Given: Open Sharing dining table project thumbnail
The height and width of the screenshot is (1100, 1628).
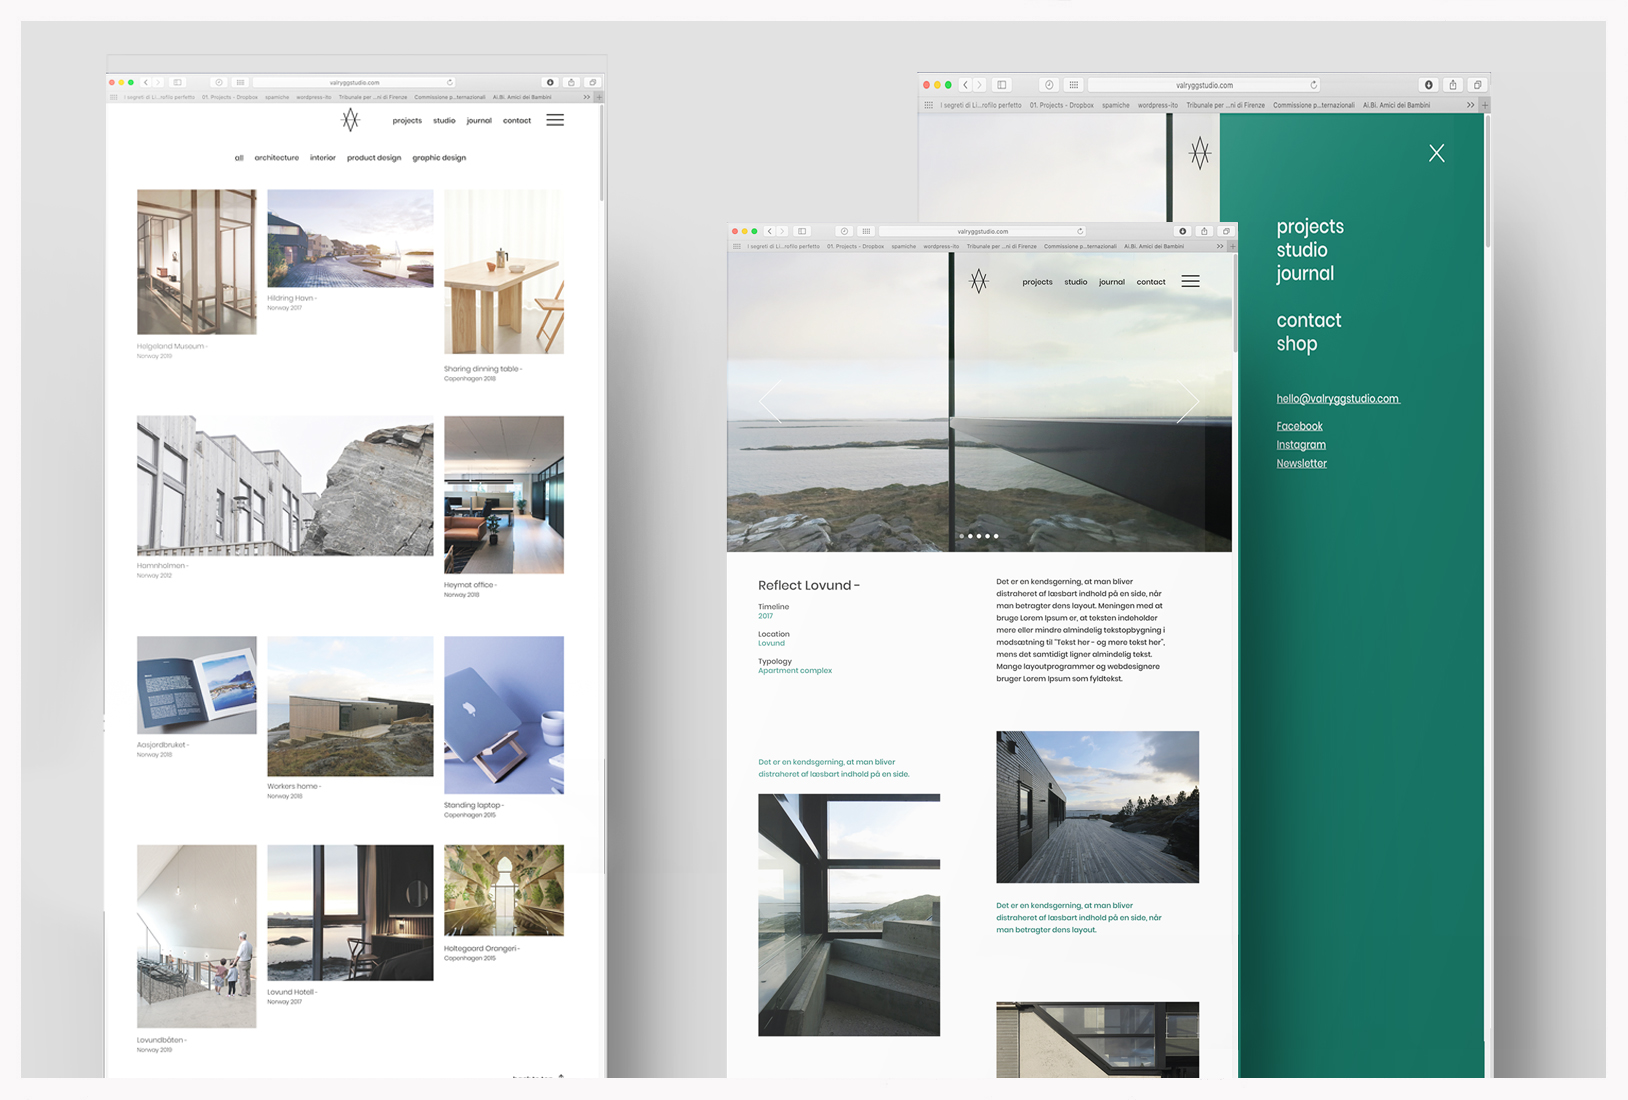Looking at the screenshot, I should coord(504,272).
